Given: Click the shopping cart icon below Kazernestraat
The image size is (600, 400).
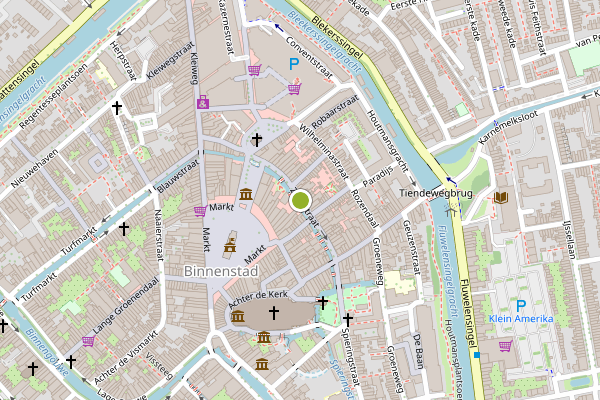Looking at the screenshot, I should coord(254,70).
